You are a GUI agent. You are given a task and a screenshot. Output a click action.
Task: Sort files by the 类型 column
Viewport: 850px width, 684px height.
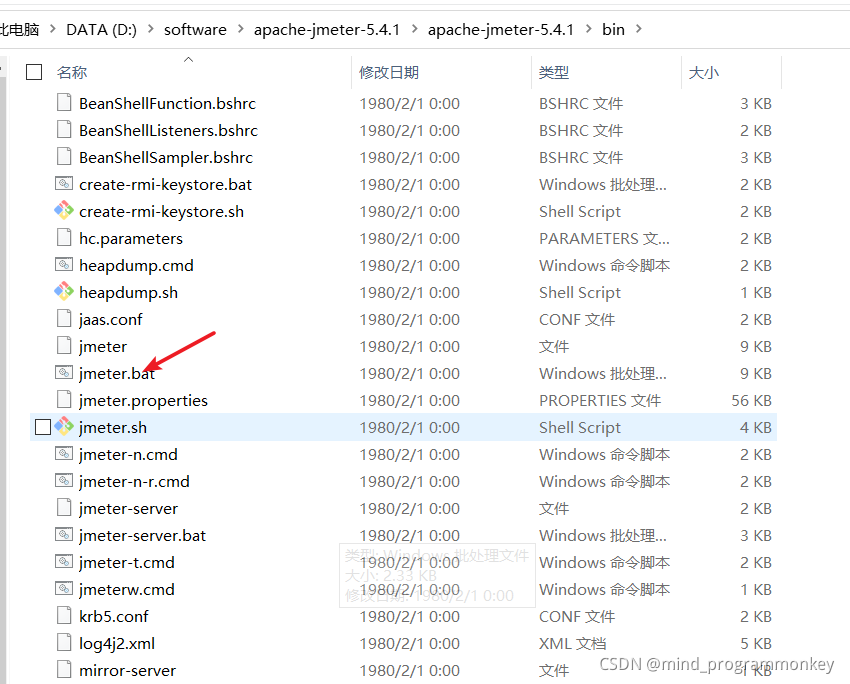(554, 72)
